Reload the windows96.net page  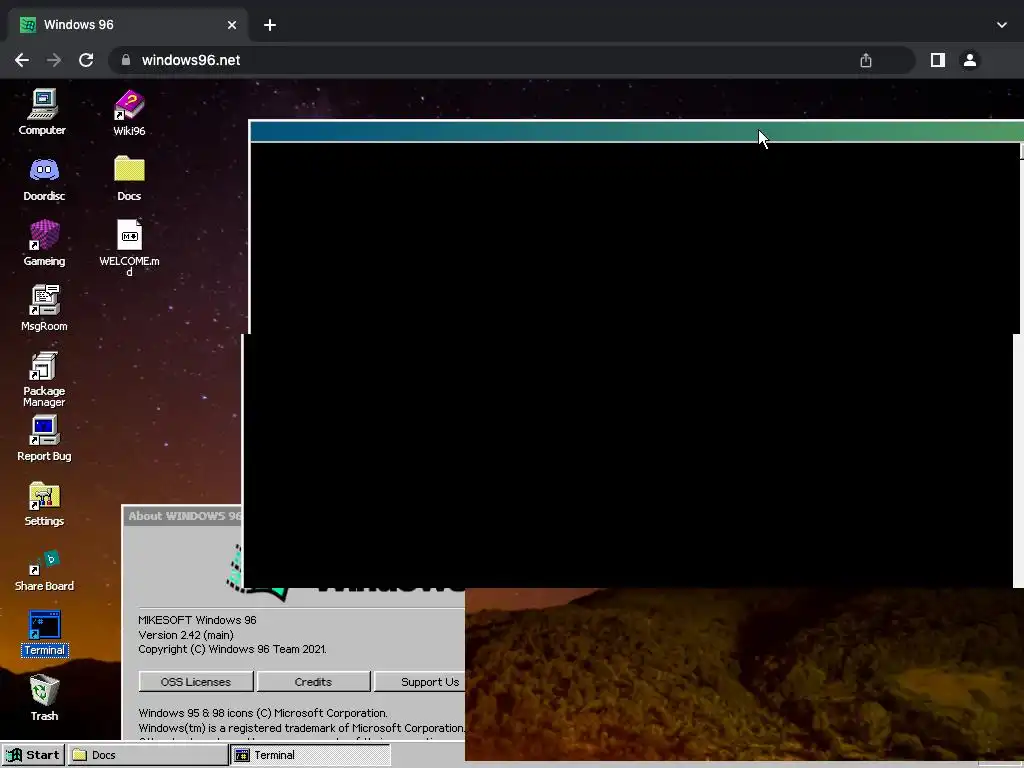pos(86,60)
